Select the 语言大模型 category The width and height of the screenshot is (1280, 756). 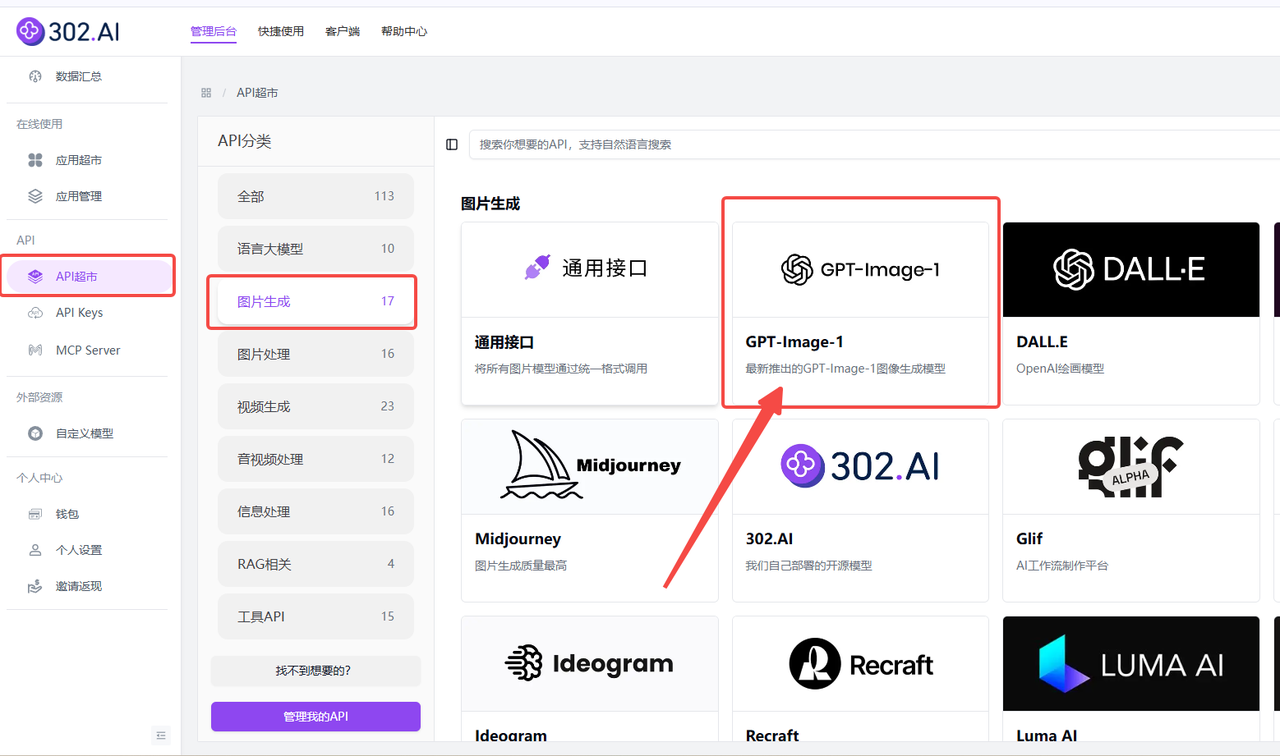(x=316, y=248)
